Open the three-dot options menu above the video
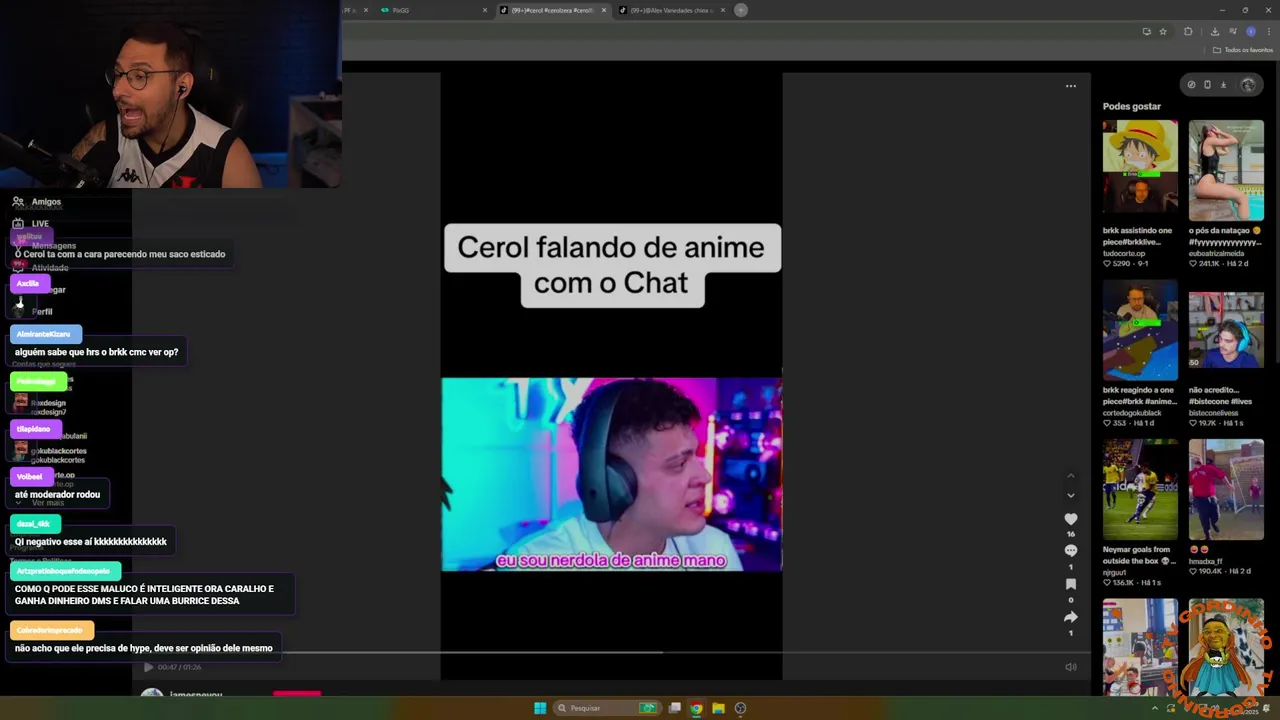Screen dimensions: 1280x720 (x=1071, y=86)
